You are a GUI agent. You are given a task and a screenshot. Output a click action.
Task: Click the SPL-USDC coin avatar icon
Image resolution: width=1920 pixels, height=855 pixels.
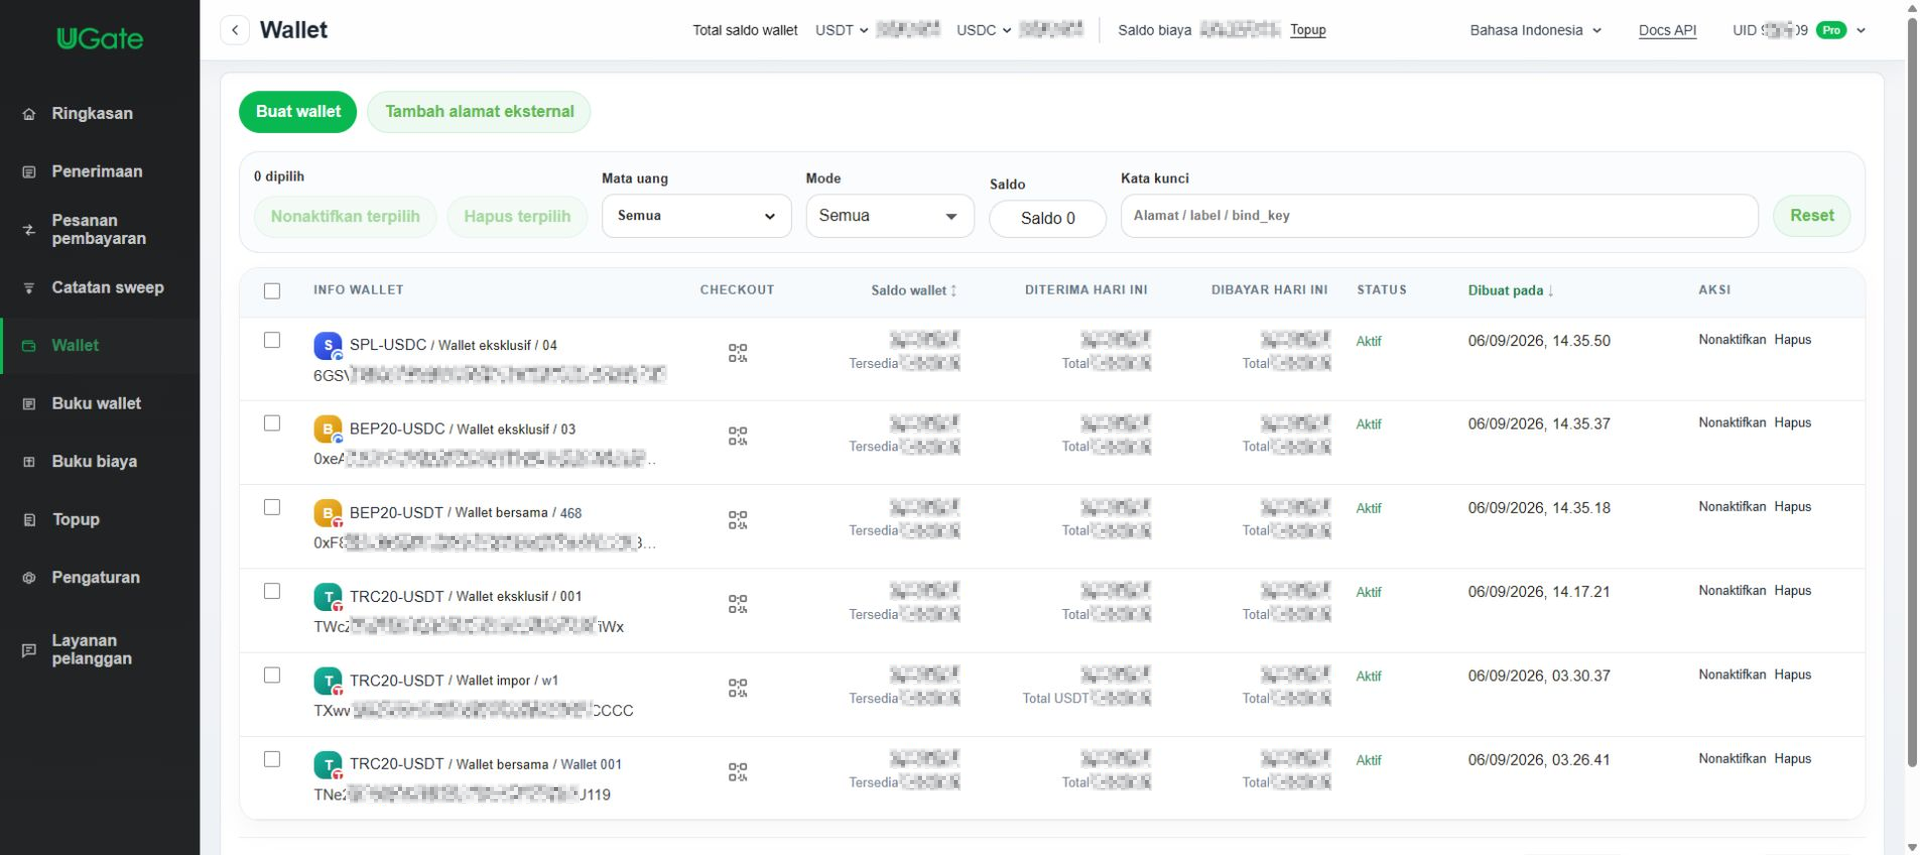328,346
